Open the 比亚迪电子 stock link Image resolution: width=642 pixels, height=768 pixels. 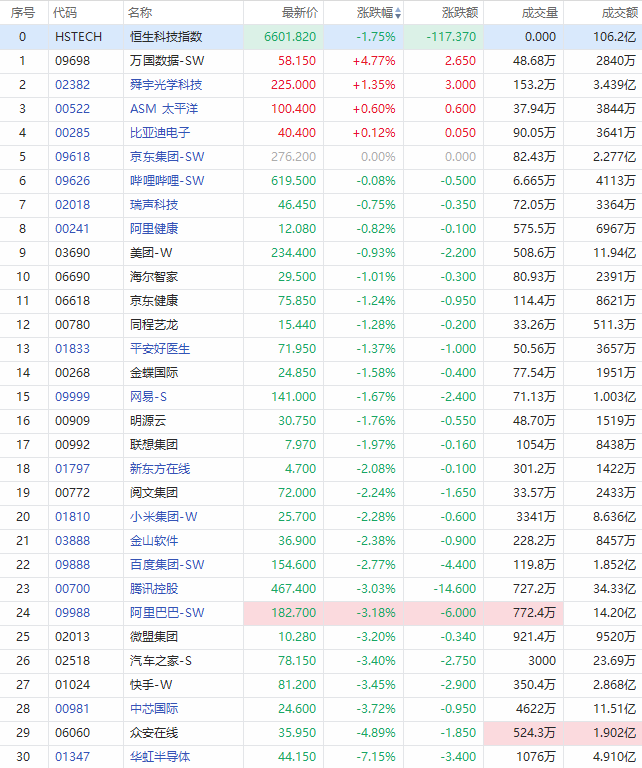click(160, 133)
